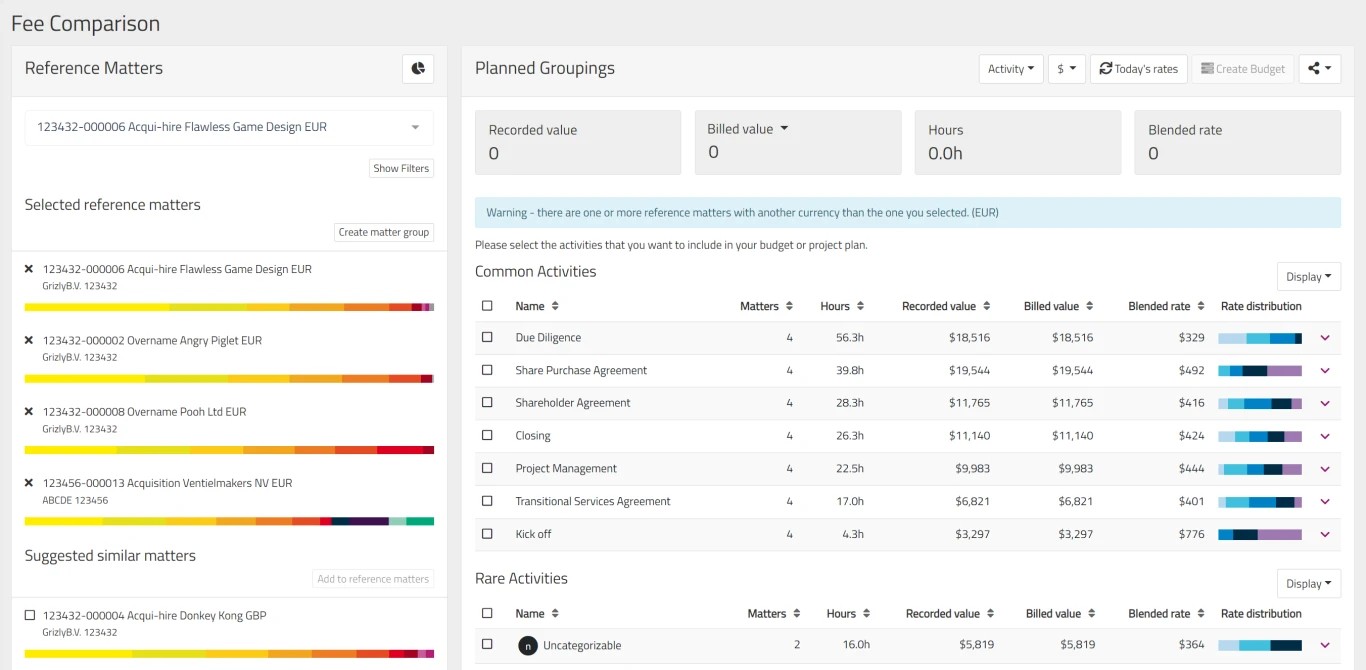Click Today's rates refresh button
The width and height of the screenshot is (1366, 670).
[1138, 69]
